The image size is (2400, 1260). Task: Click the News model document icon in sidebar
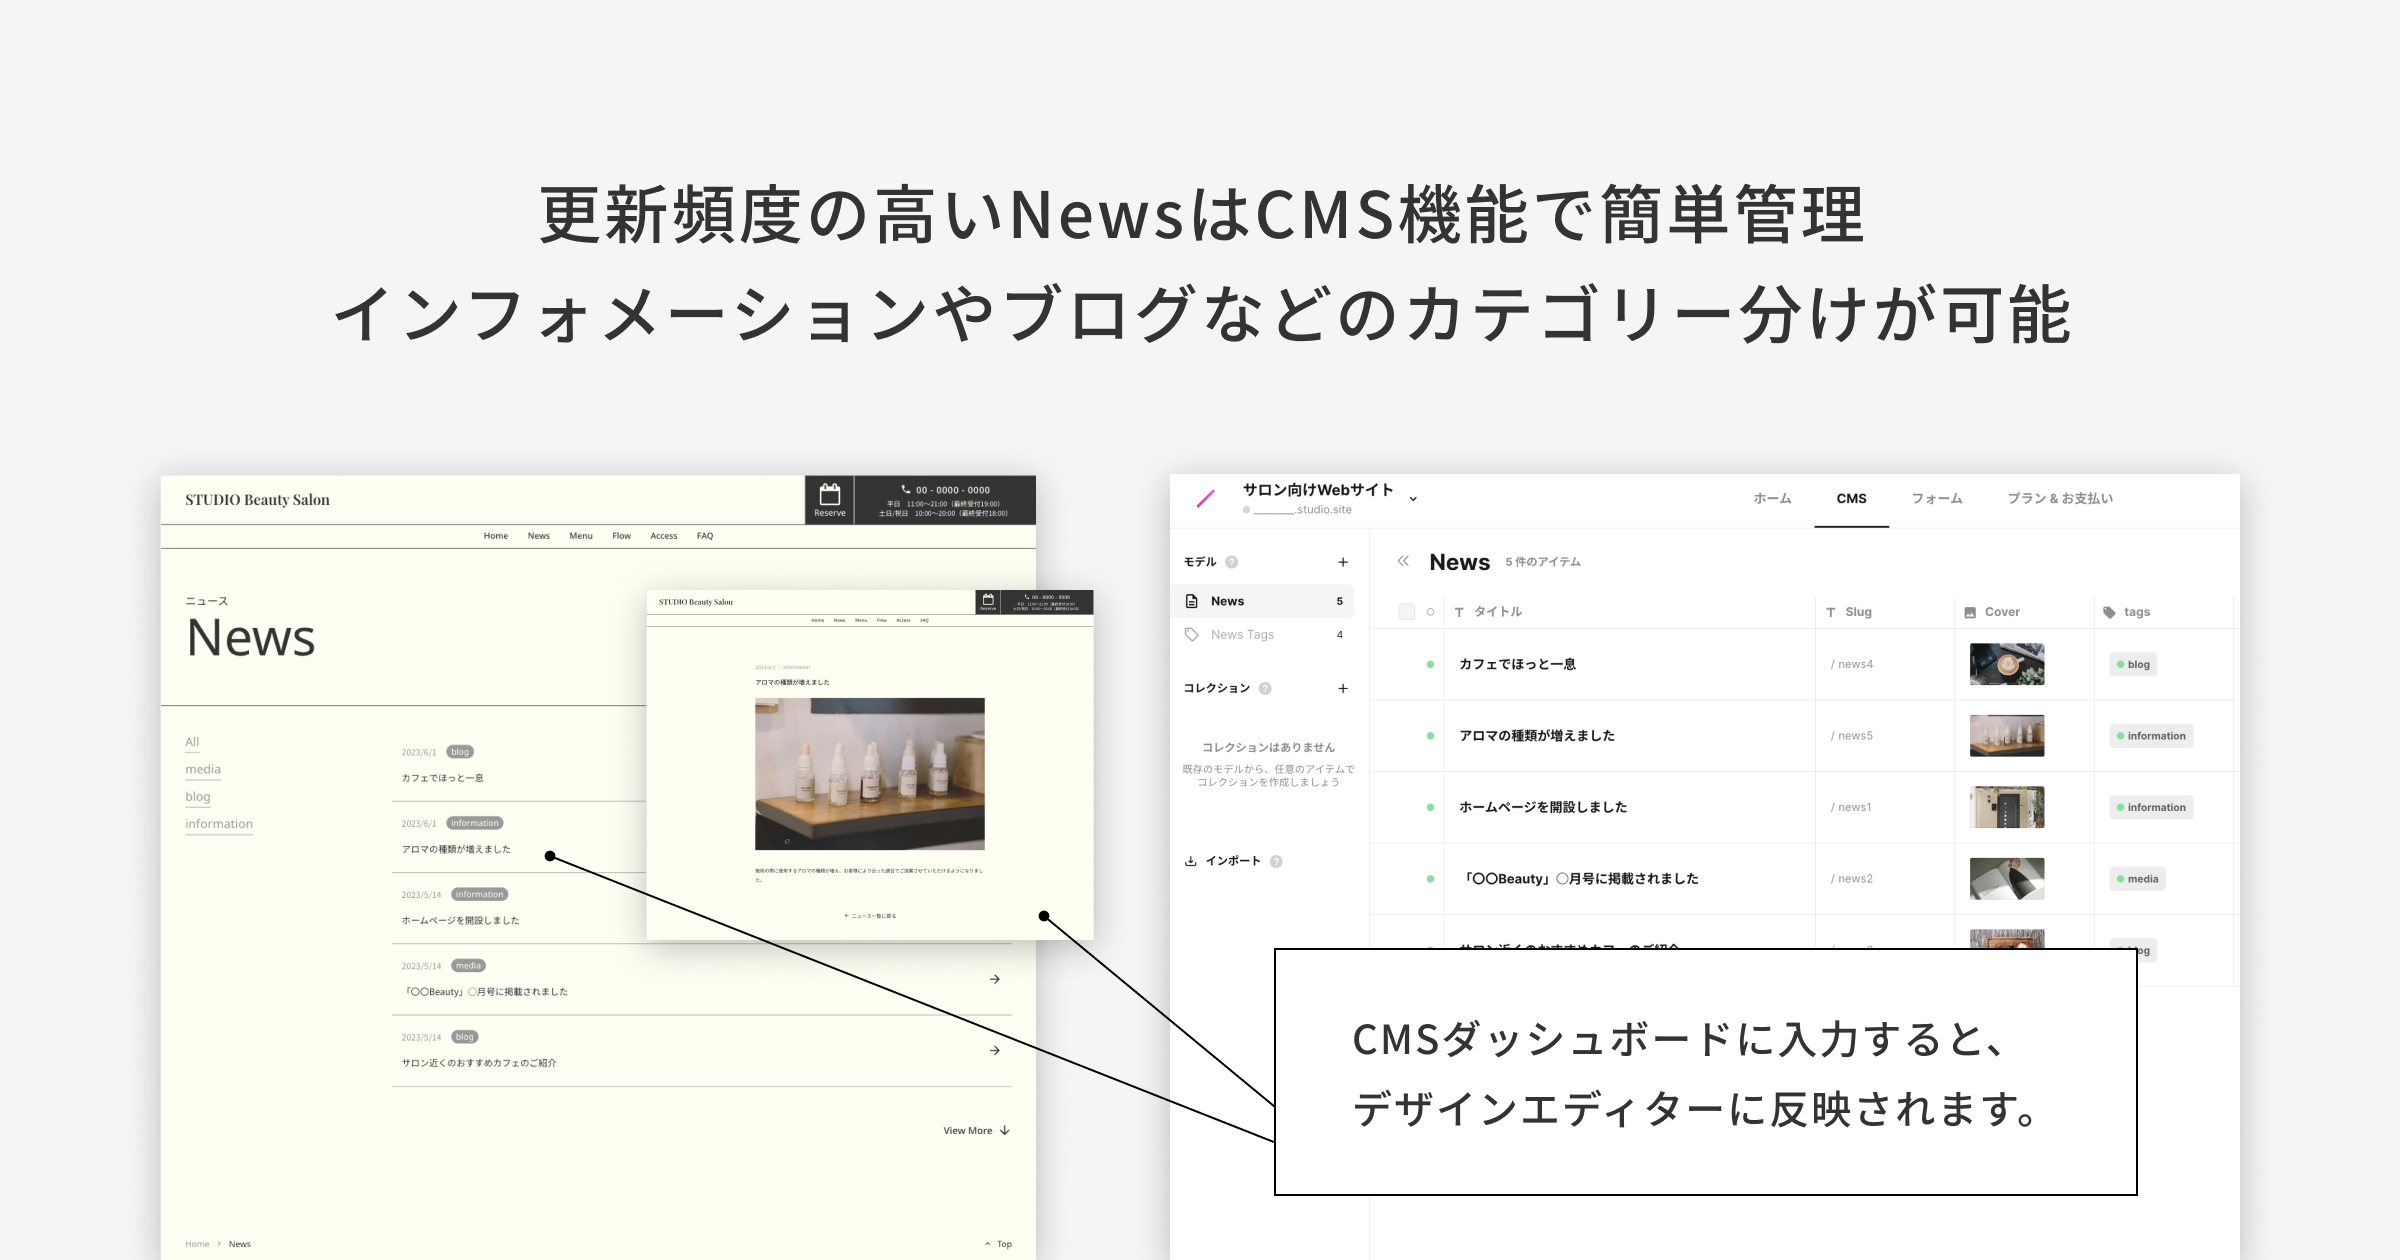(x=1192, y=601)
